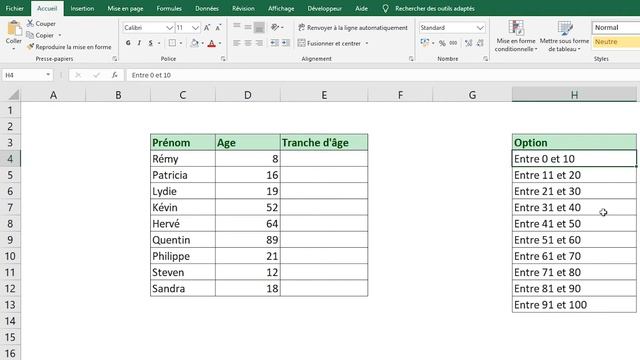Select column H header

[x=574, y=95]
